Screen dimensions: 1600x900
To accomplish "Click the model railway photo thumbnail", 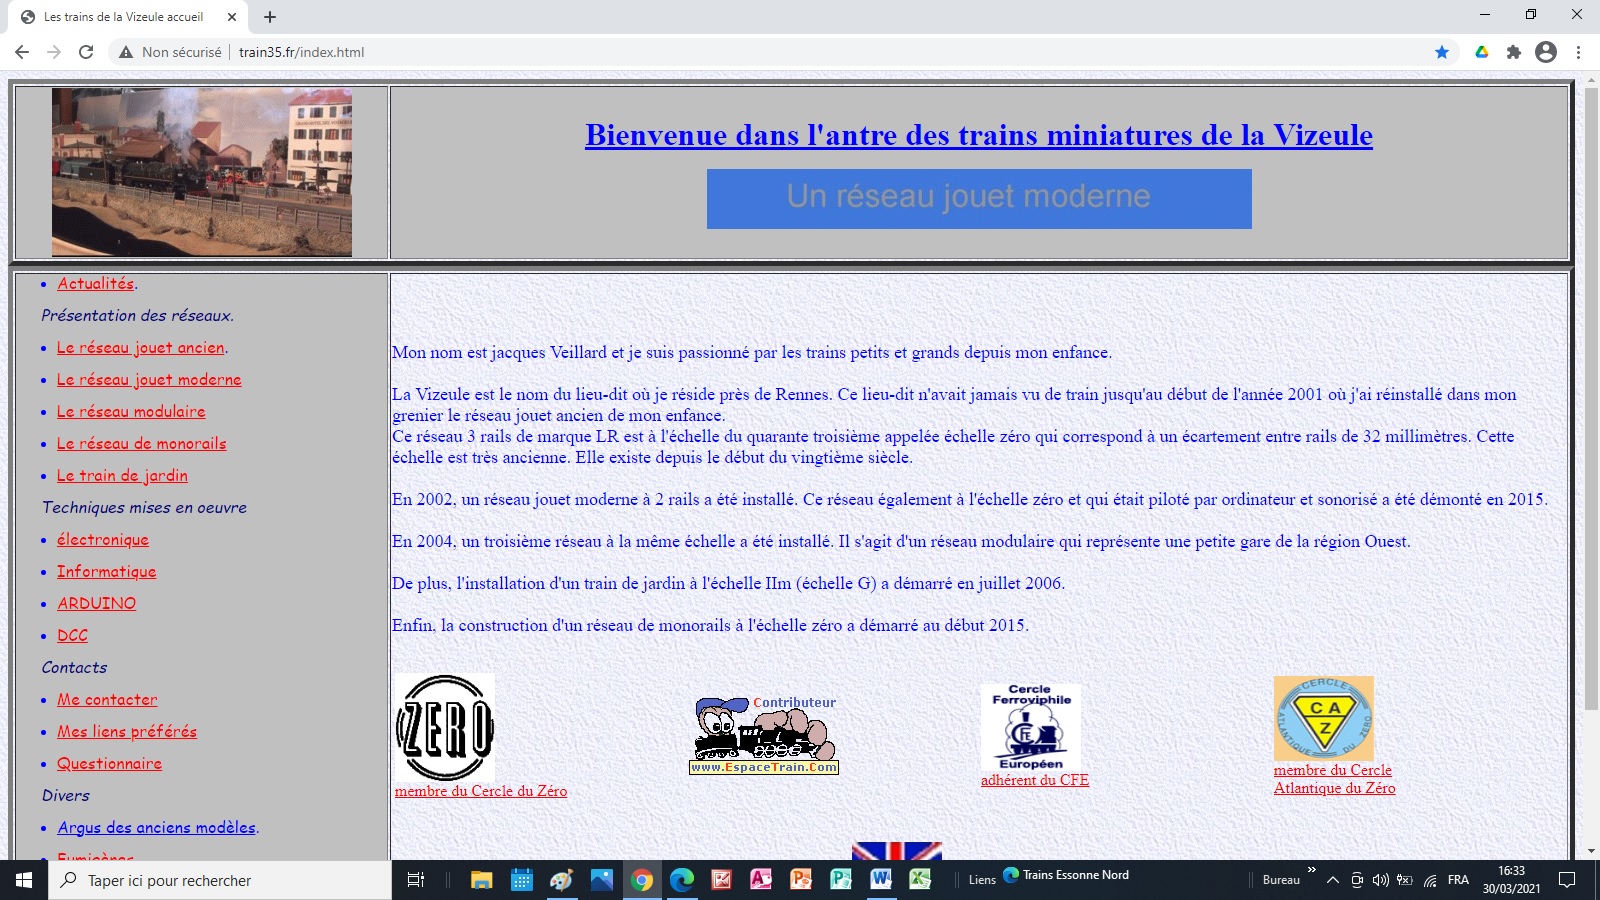I will pyautogui.click(x=202, y=172).
